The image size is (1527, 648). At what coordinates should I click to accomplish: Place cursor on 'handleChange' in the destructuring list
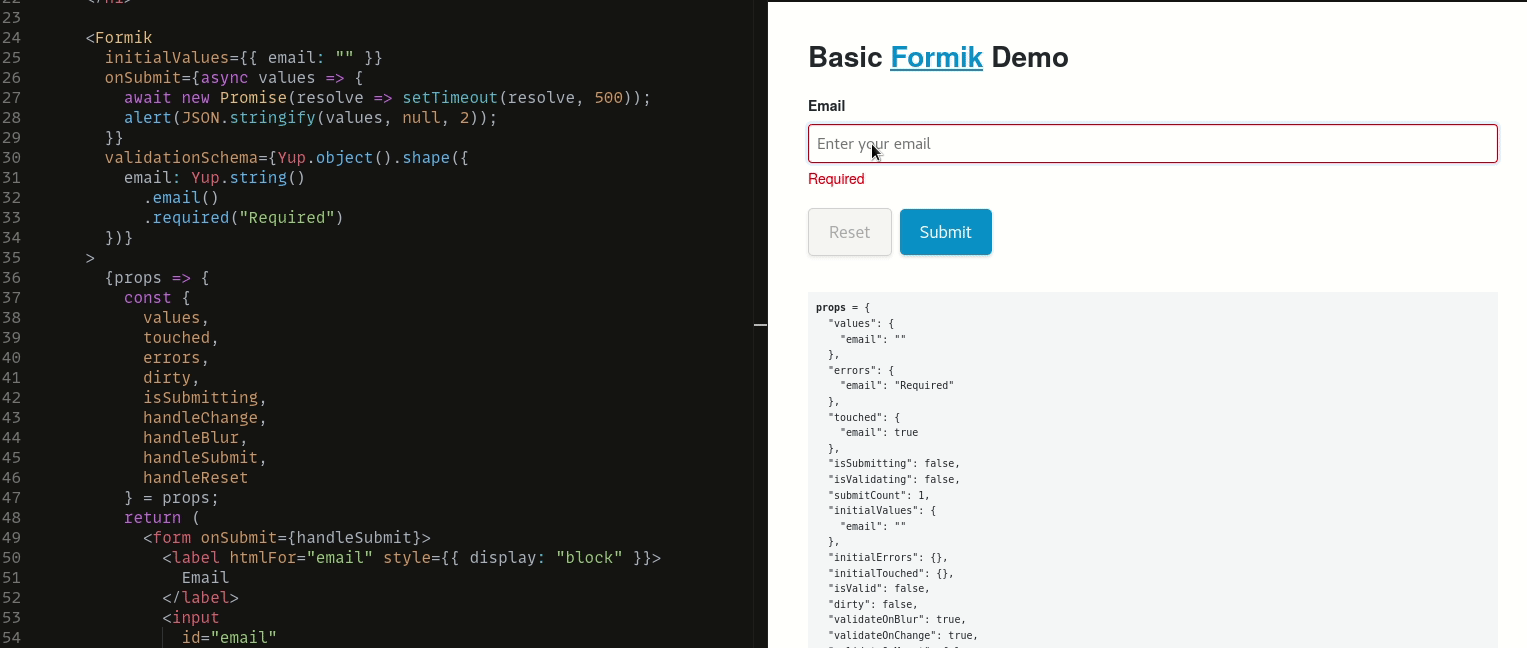point(200,418)
